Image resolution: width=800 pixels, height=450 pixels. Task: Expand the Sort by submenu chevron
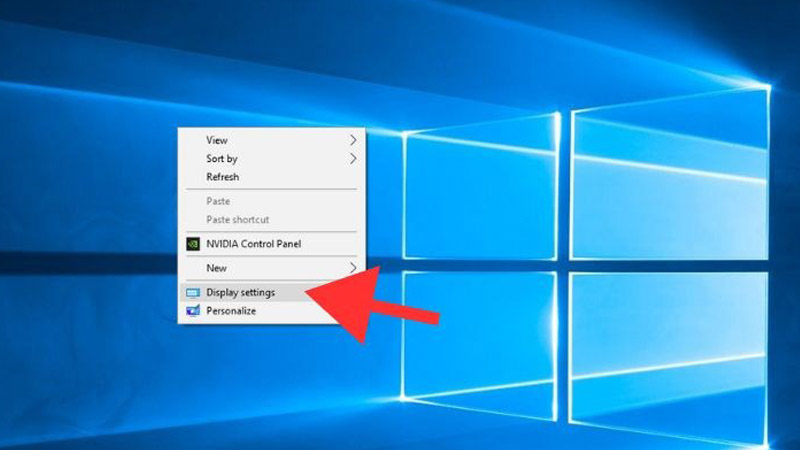click(x=353, y=158)
